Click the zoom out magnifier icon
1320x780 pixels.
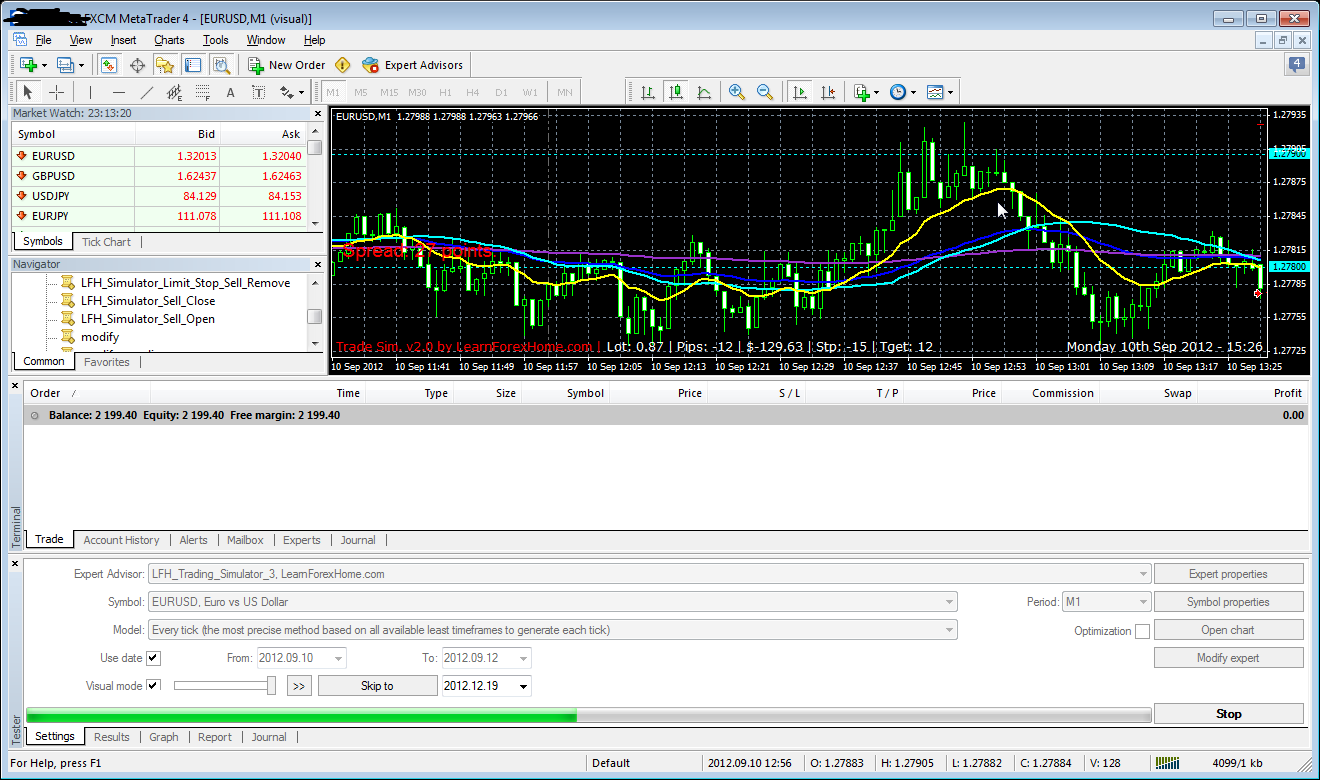tap(765, 92)
